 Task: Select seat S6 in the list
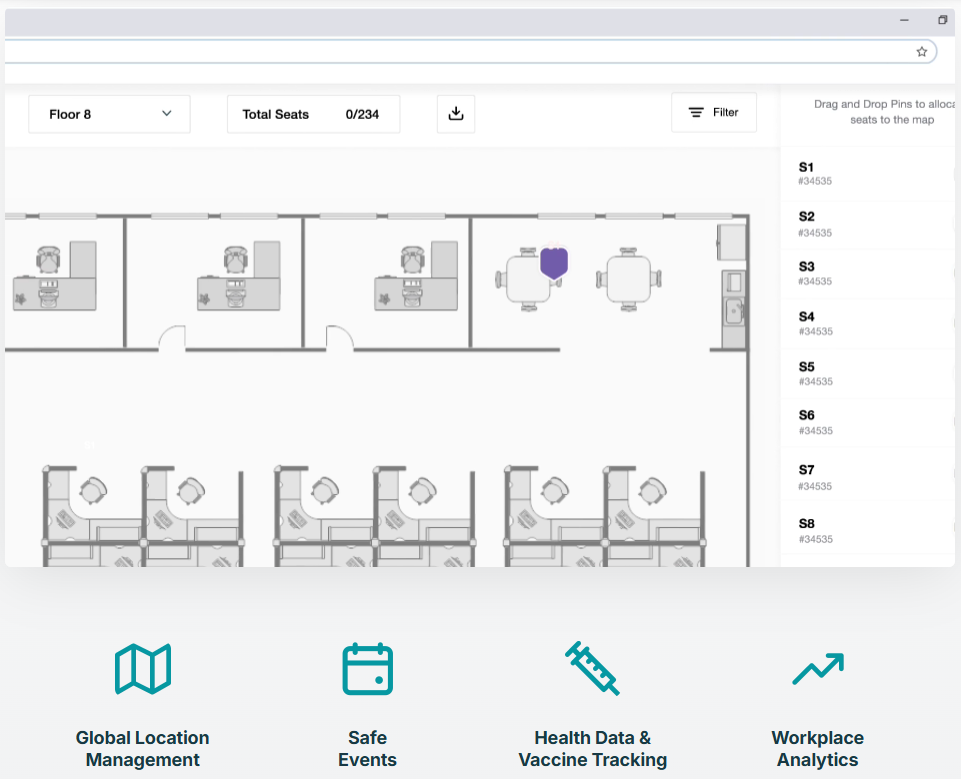867,423
